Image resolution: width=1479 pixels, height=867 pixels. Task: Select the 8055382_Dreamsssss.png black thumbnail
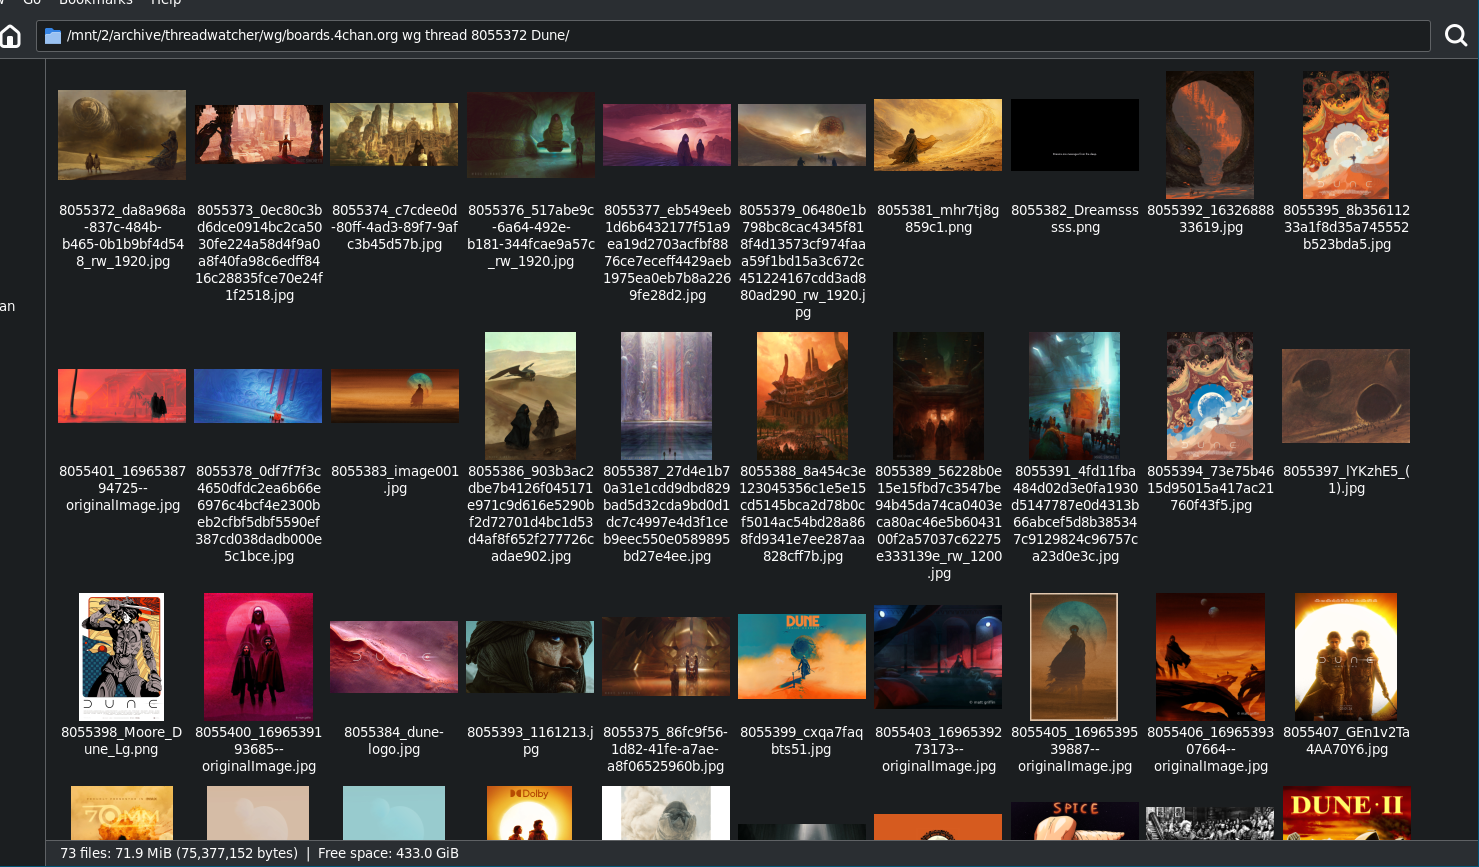pos(1074,135)
